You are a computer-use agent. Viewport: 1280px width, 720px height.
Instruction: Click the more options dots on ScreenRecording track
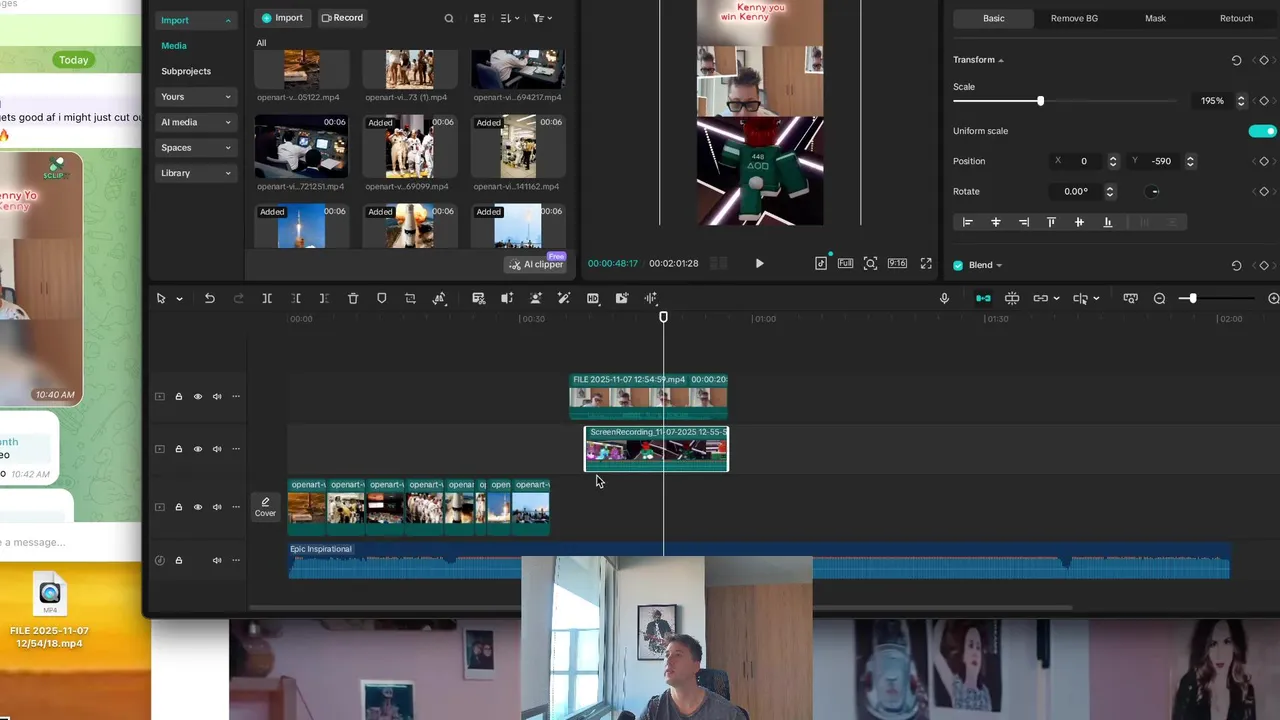click(236, 449)
